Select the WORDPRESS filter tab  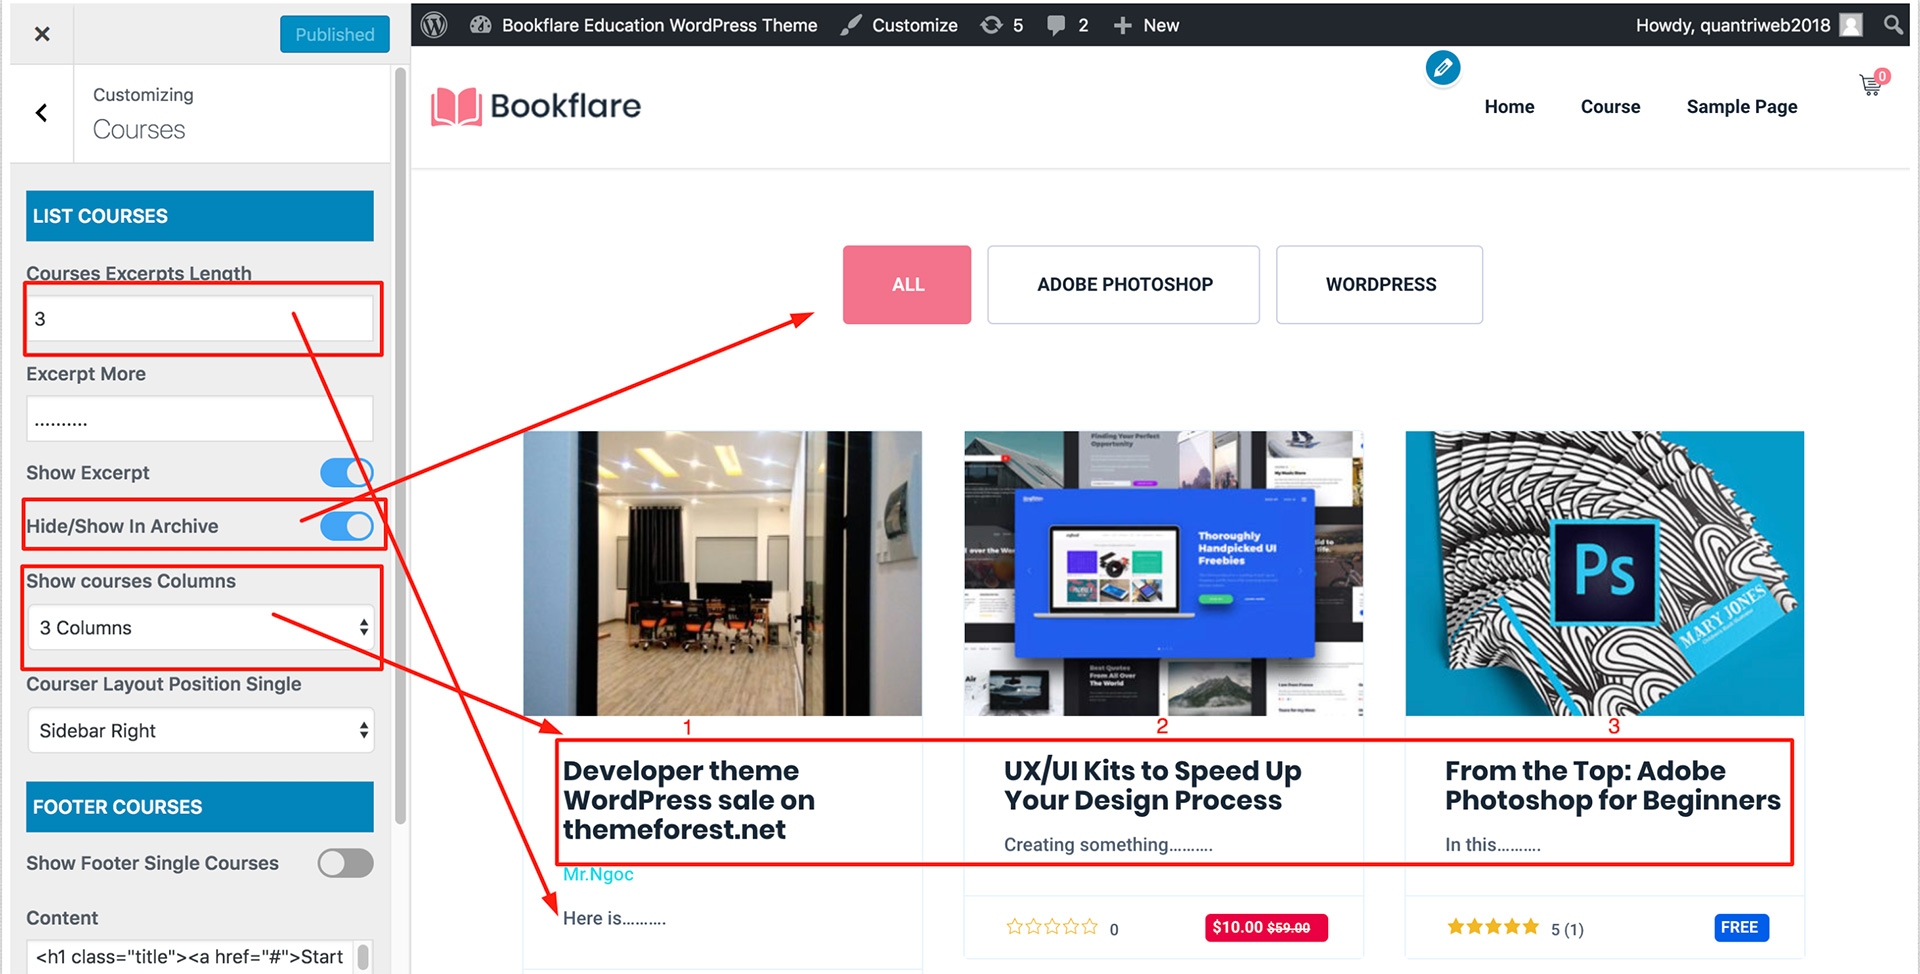[1380, 284]
